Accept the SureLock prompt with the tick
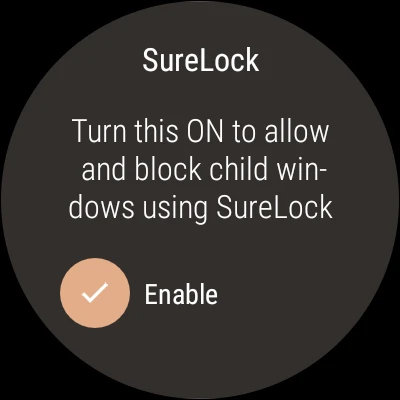400x400 pixels. (95, 293)
